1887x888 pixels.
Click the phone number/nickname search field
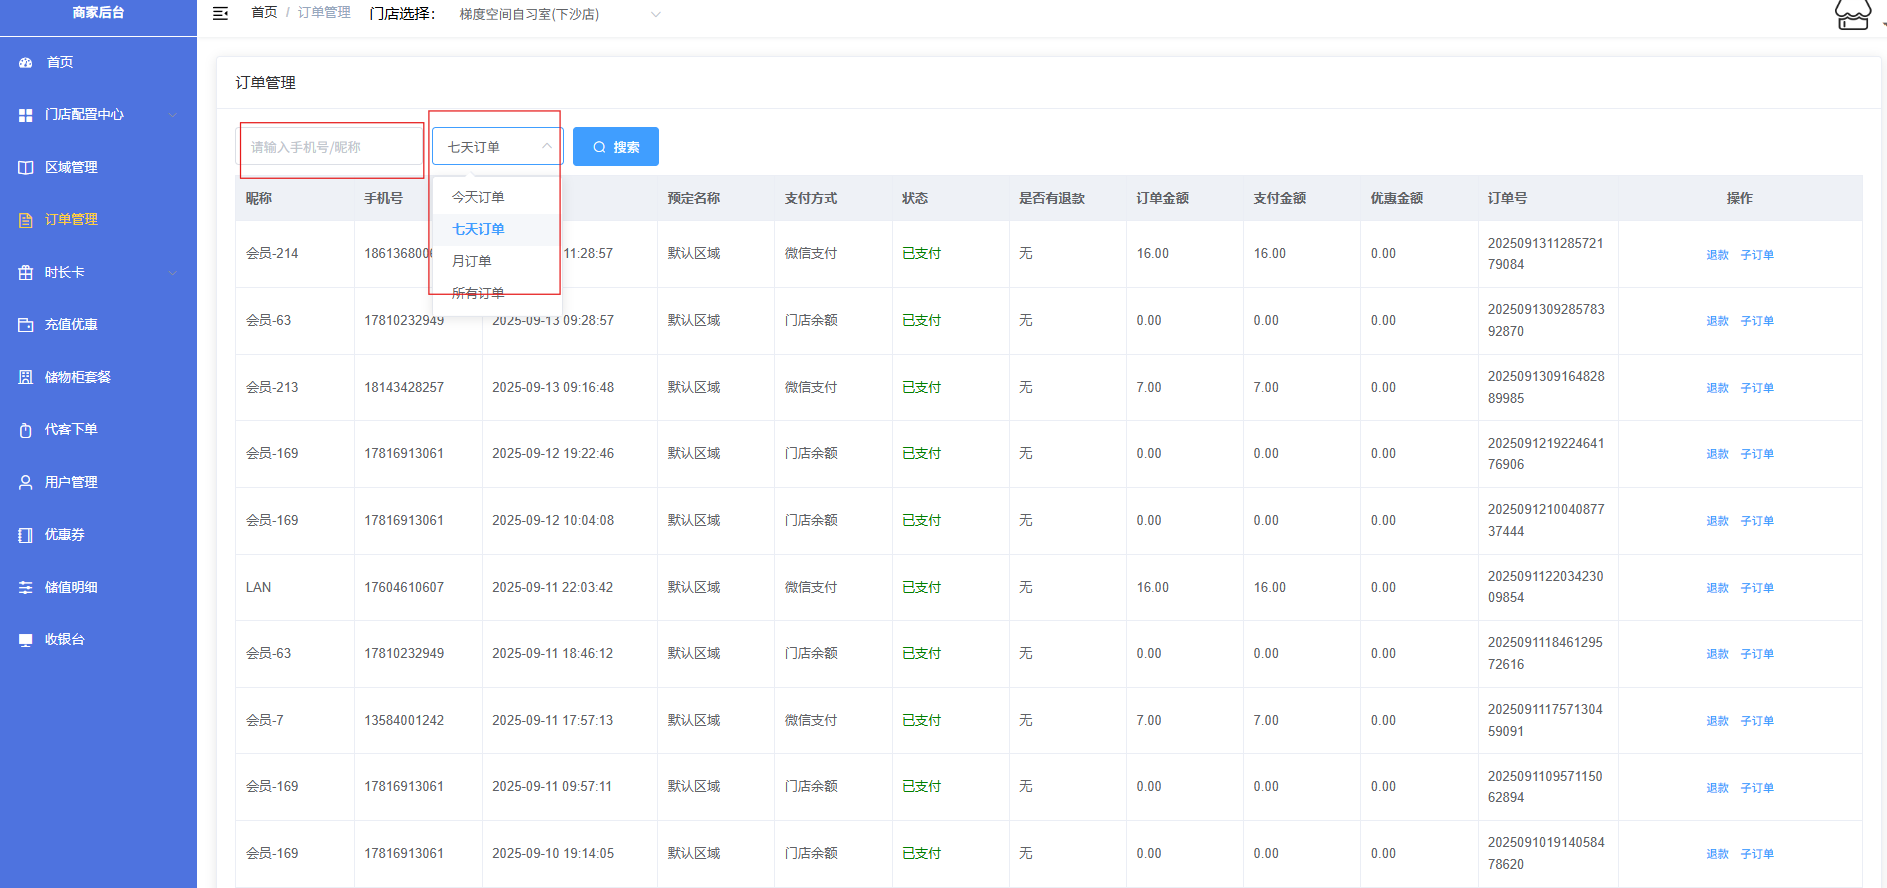pos(331,147)
